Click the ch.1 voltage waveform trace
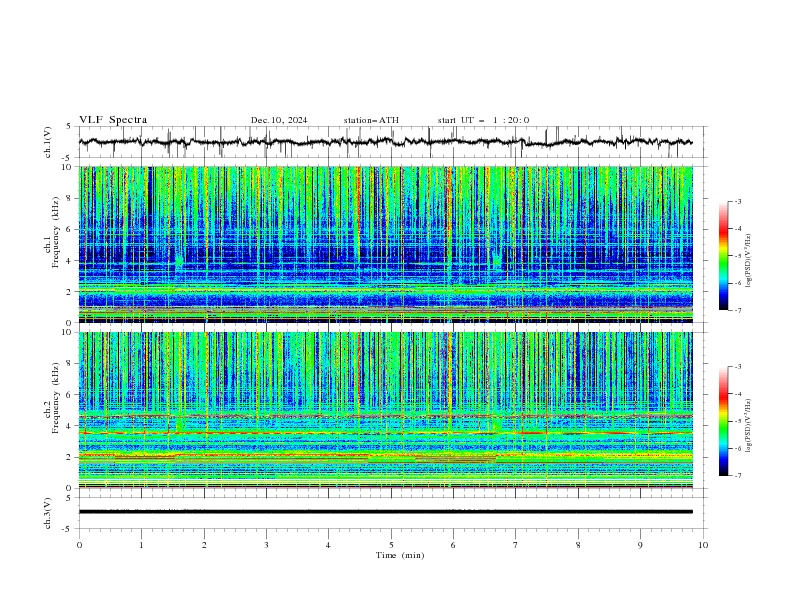 pos(385,142)
